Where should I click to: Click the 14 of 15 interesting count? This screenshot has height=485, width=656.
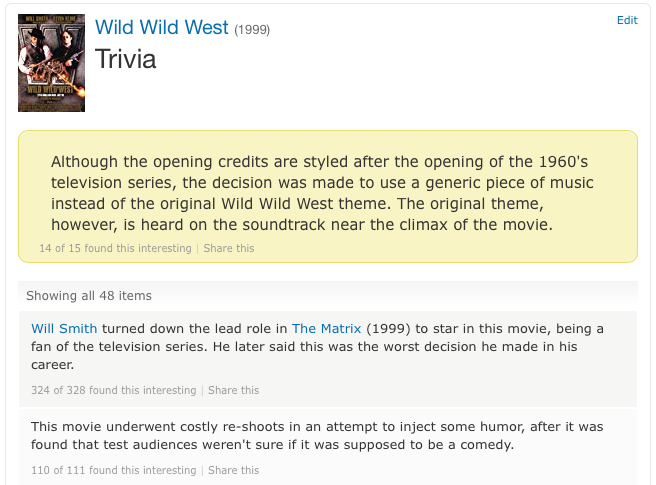(115, 248)
